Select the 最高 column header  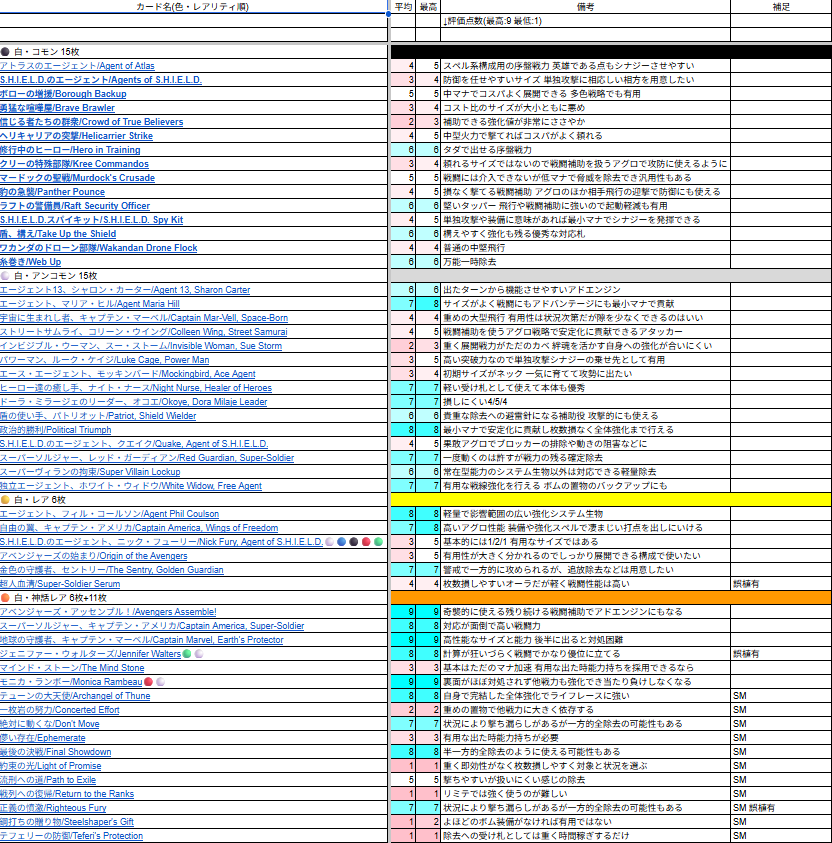point(428,6)
